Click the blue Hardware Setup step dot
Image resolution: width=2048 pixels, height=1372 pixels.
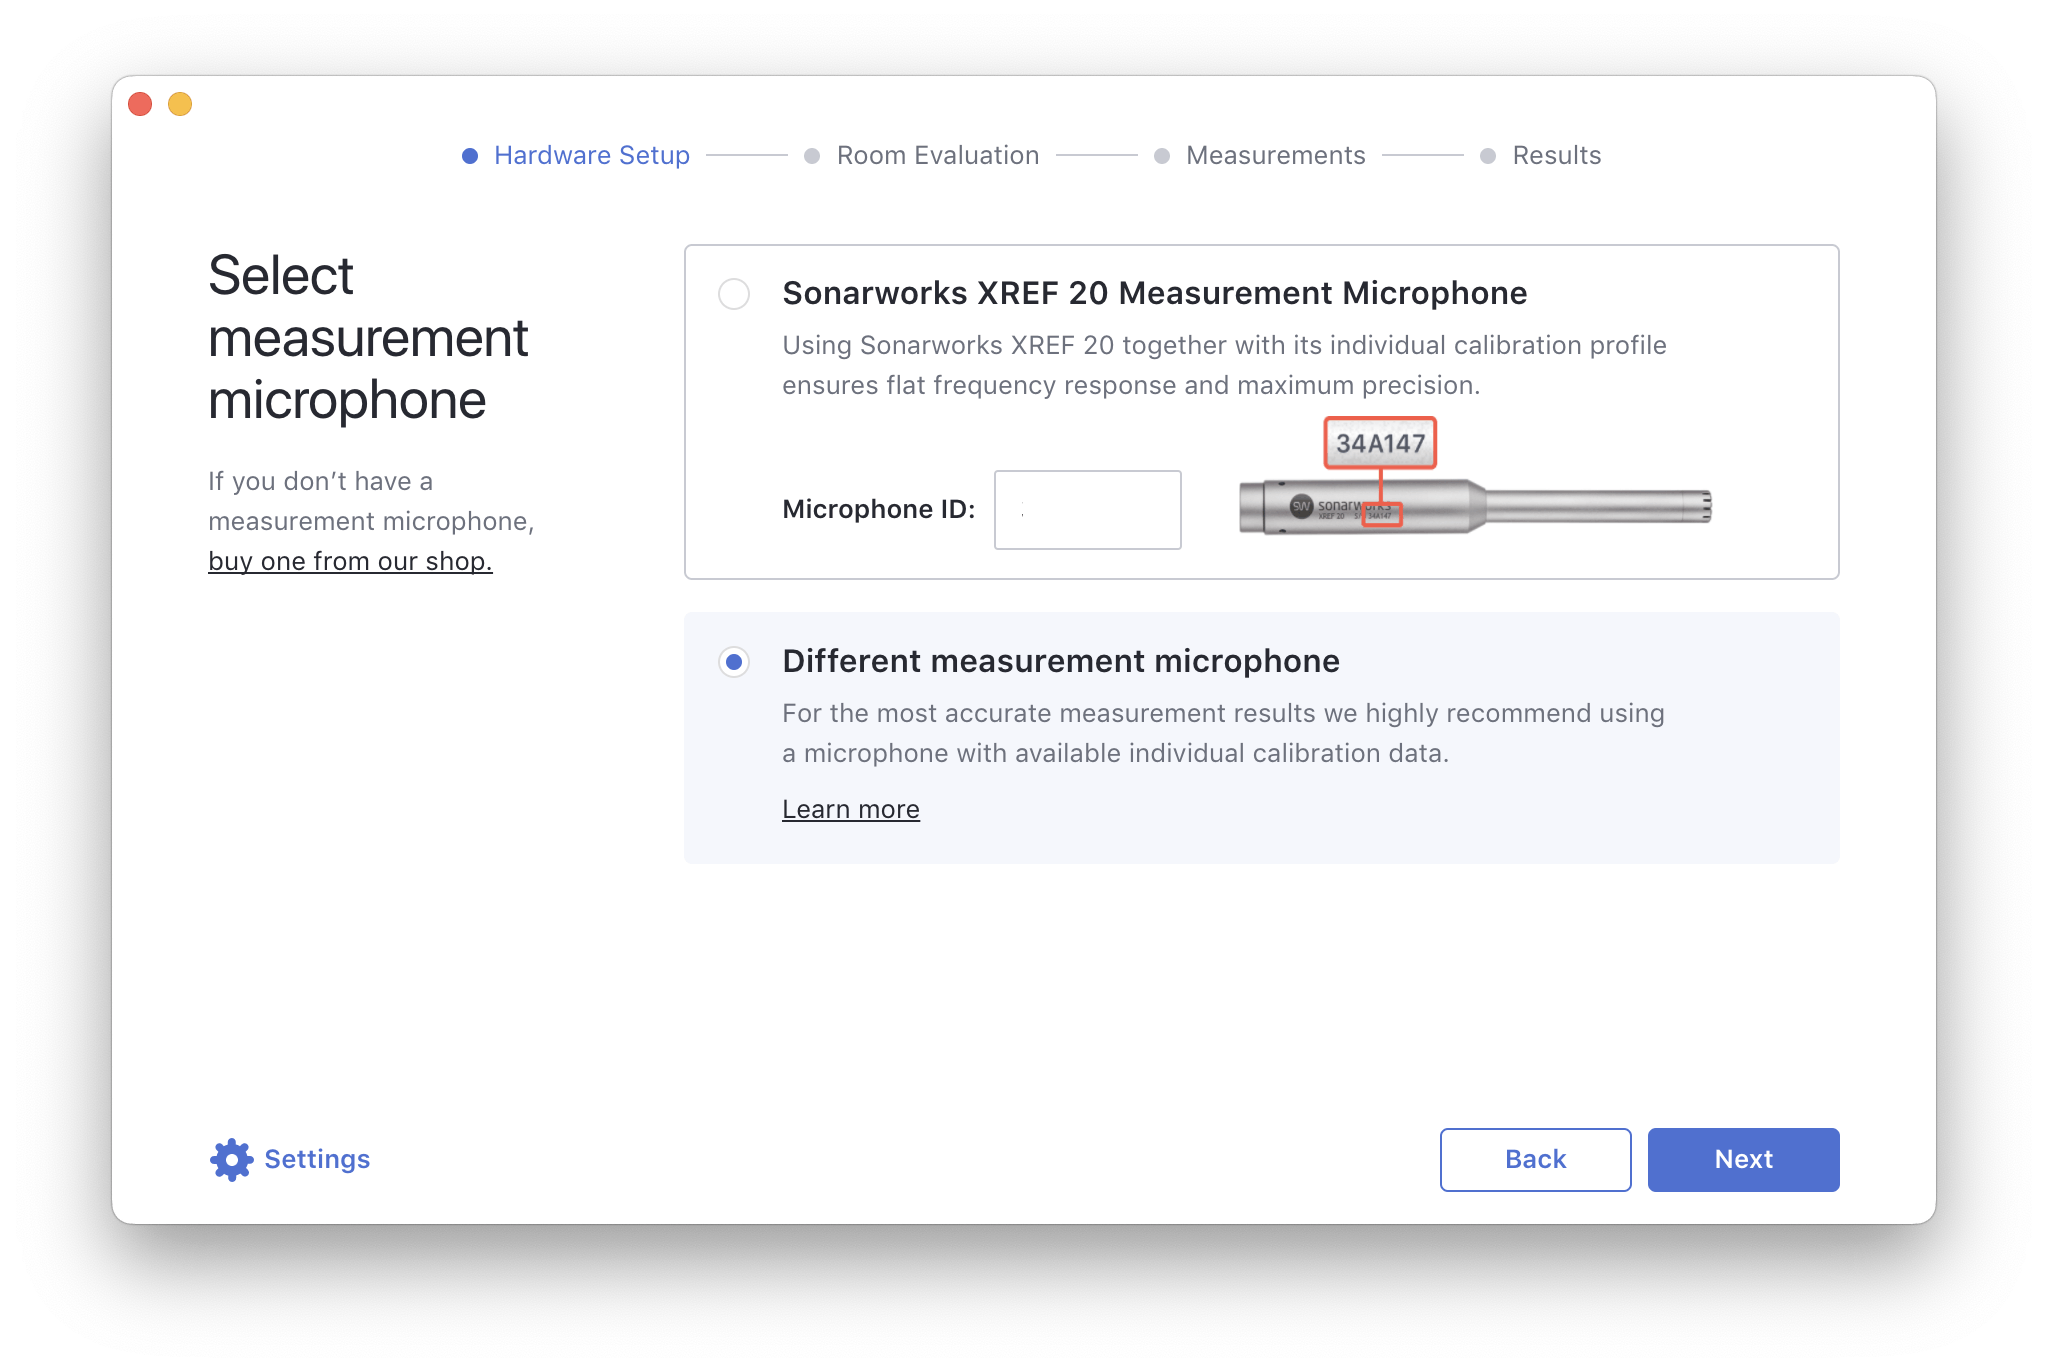pos(470,156)
